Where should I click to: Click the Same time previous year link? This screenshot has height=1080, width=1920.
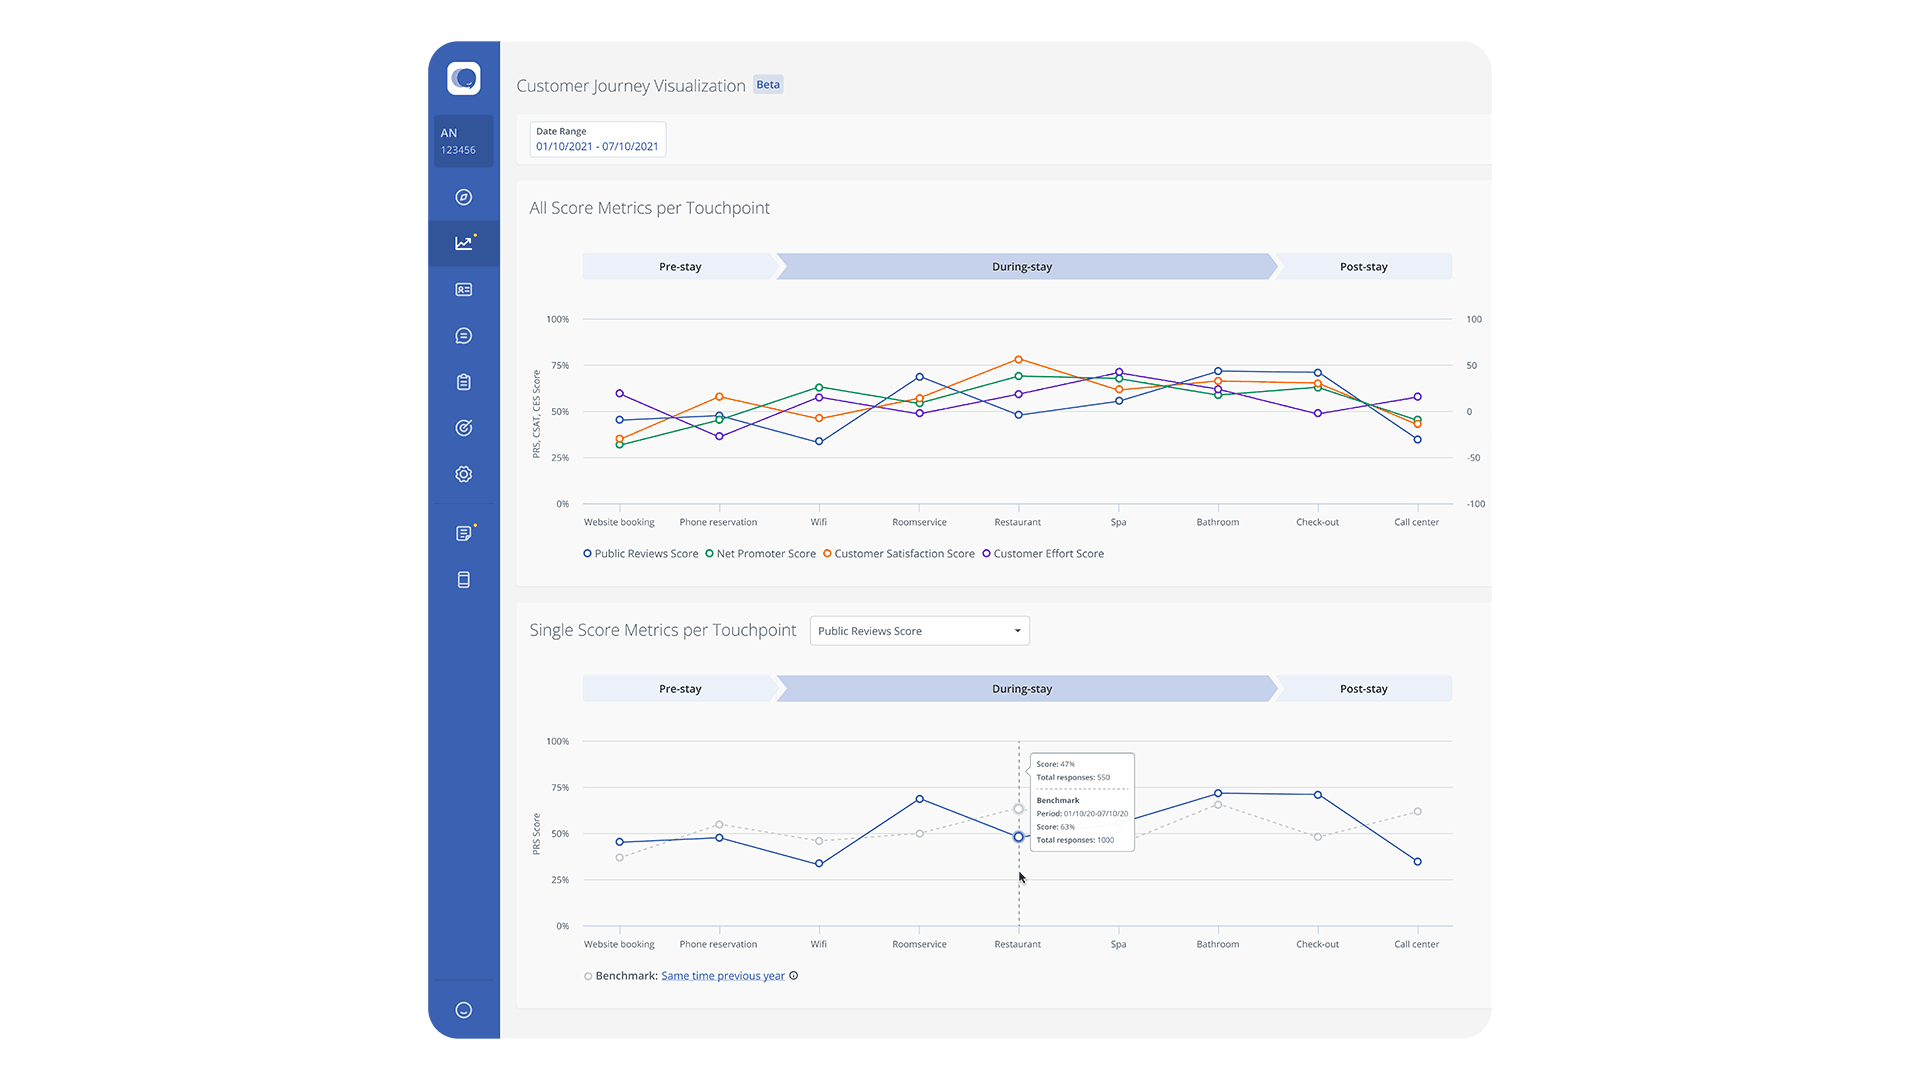tap(722, 975)
